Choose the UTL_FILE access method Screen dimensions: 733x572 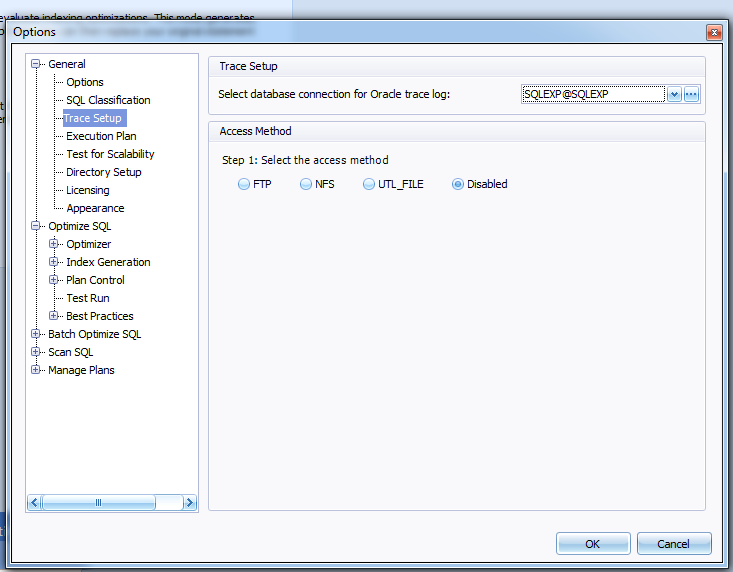point(369,184)
